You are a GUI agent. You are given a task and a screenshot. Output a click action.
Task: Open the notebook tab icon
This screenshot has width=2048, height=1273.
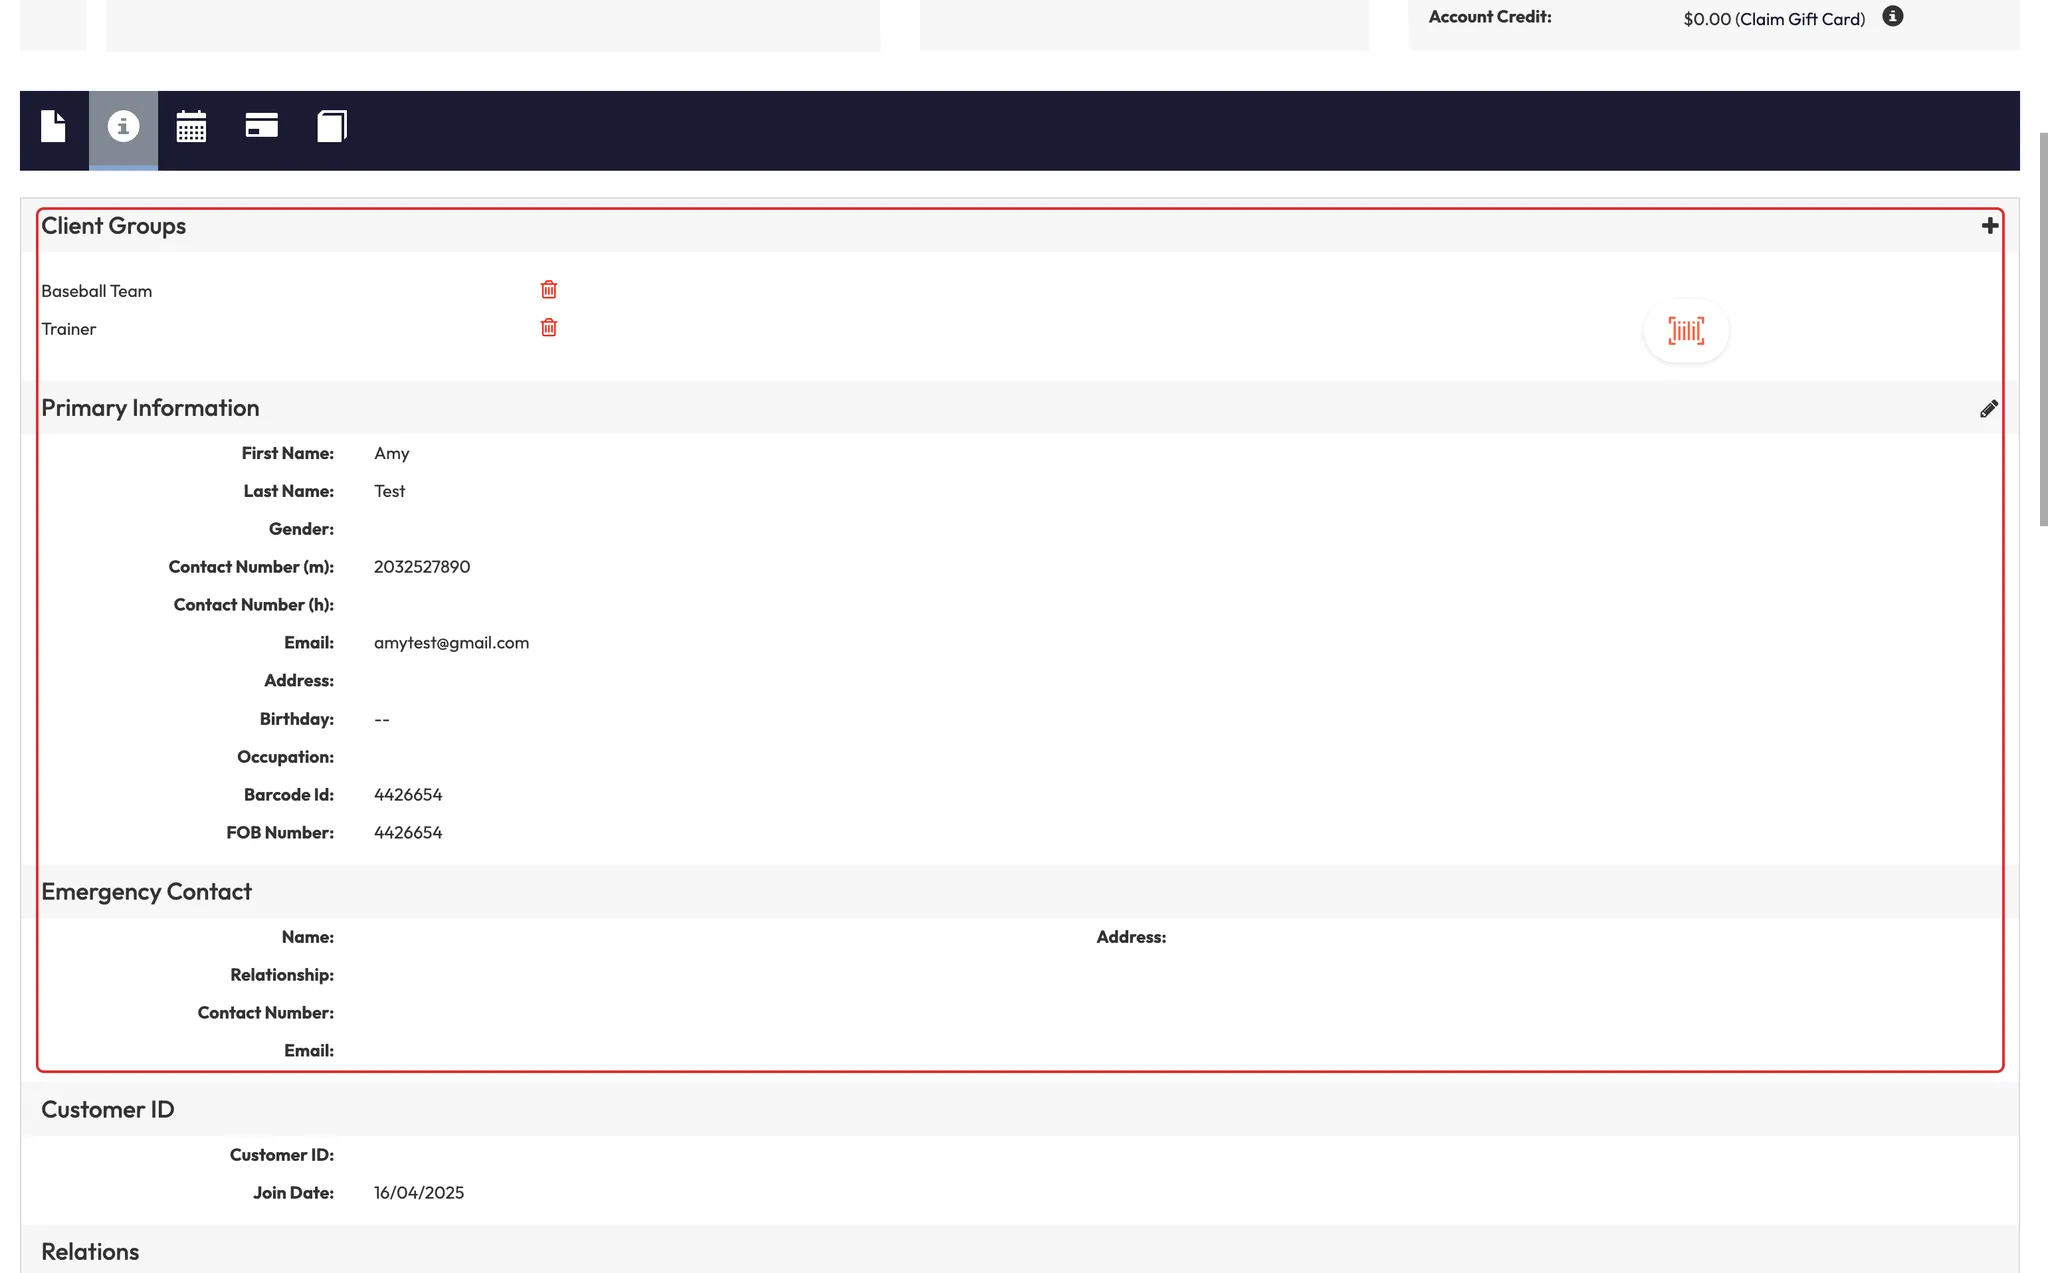(331, 127)
